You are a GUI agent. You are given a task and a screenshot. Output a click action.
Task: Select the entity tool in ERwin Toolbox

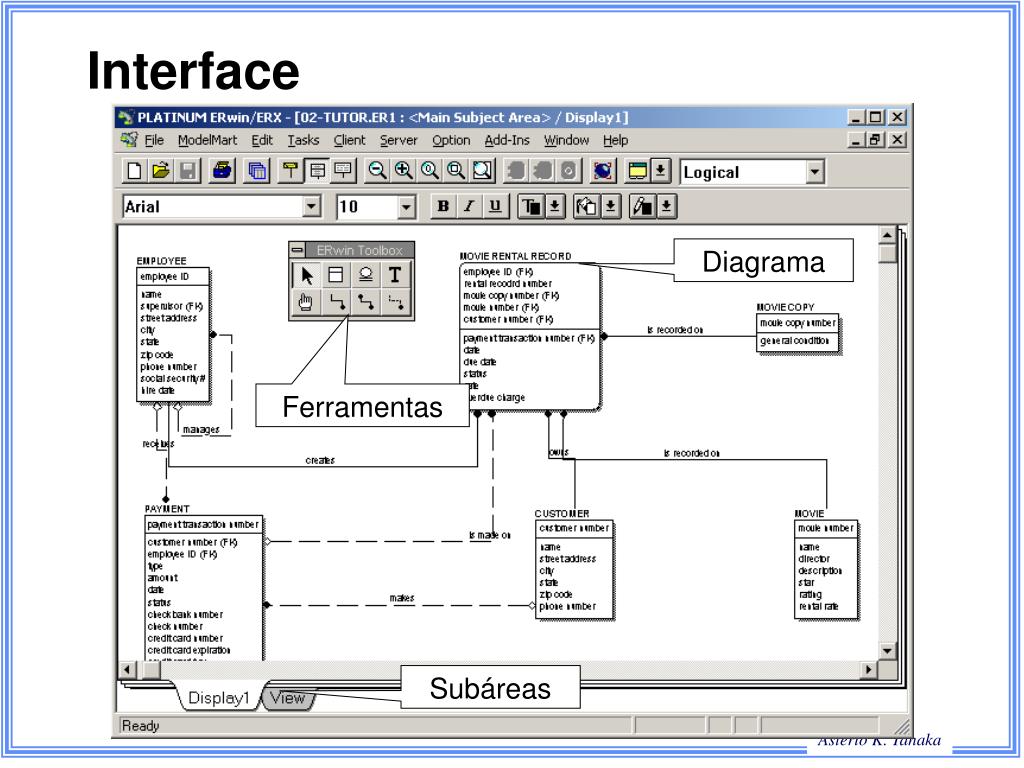336,275
